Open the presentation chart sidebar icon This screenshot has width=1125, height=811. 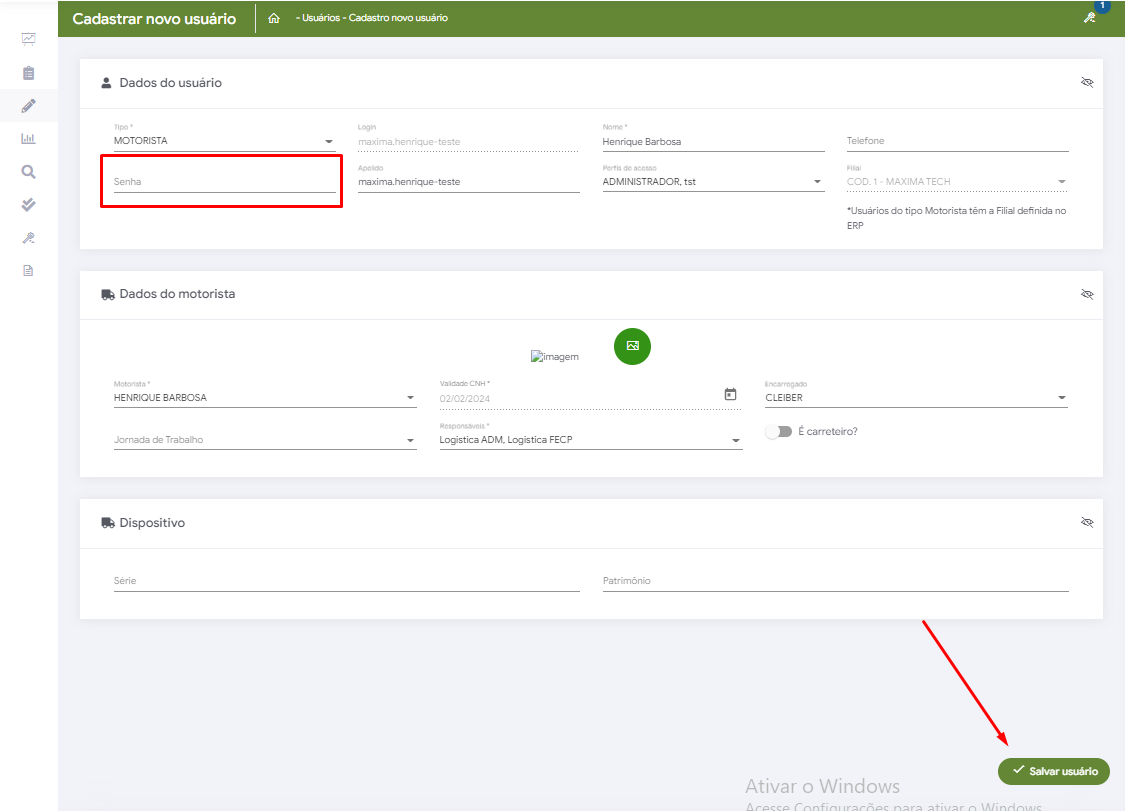tap(28, 39)
